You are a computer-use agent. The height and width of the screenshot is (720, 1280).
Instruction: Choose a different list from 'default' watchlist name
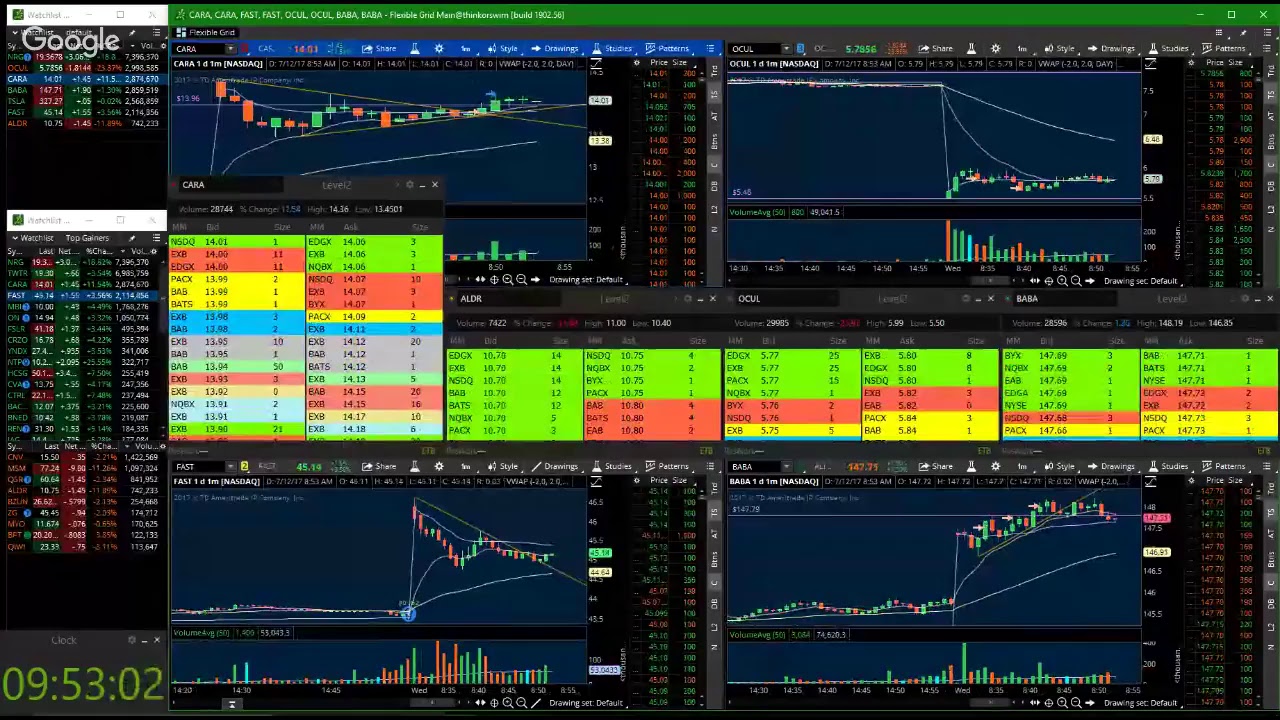(79, 33)
